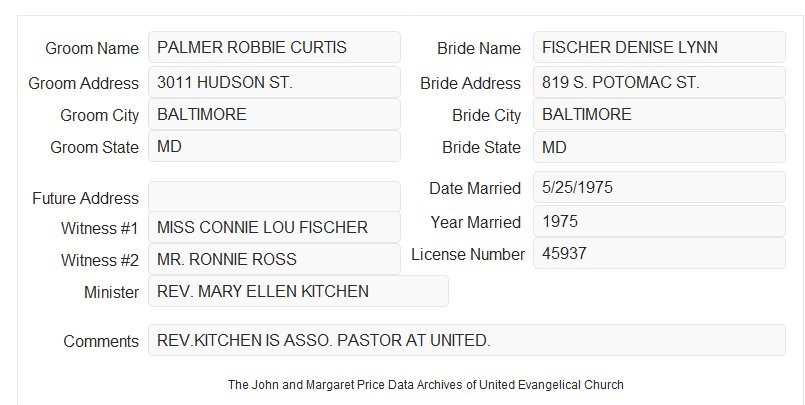
Task: Click the Groom Name label
Action: (x=92, y=48)
